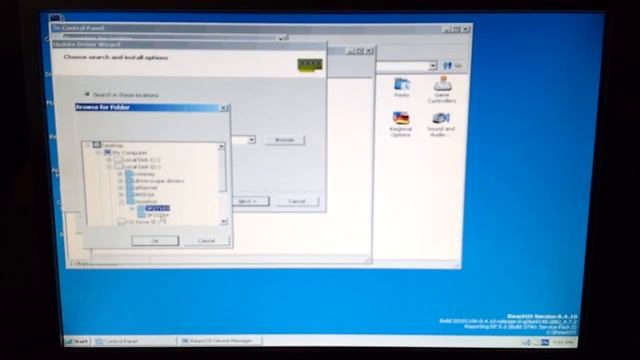Click Next in Update Driver Wizard

[x=251, y=201]
